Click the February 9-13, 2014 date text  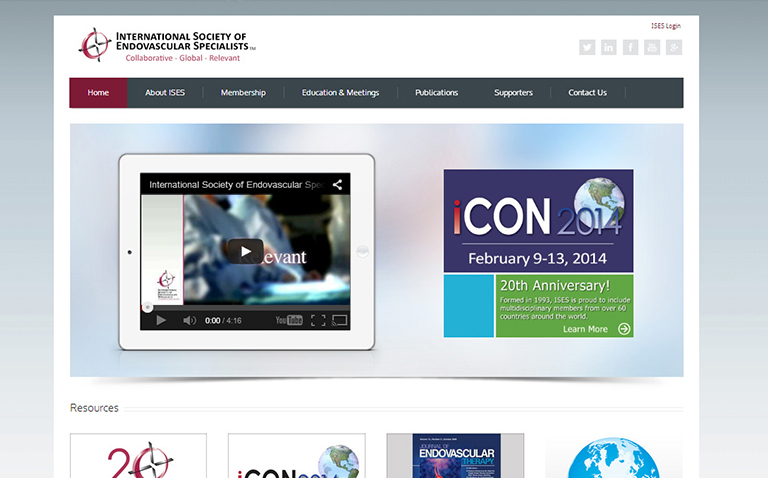pyautogui.click(x=537, y=259)
